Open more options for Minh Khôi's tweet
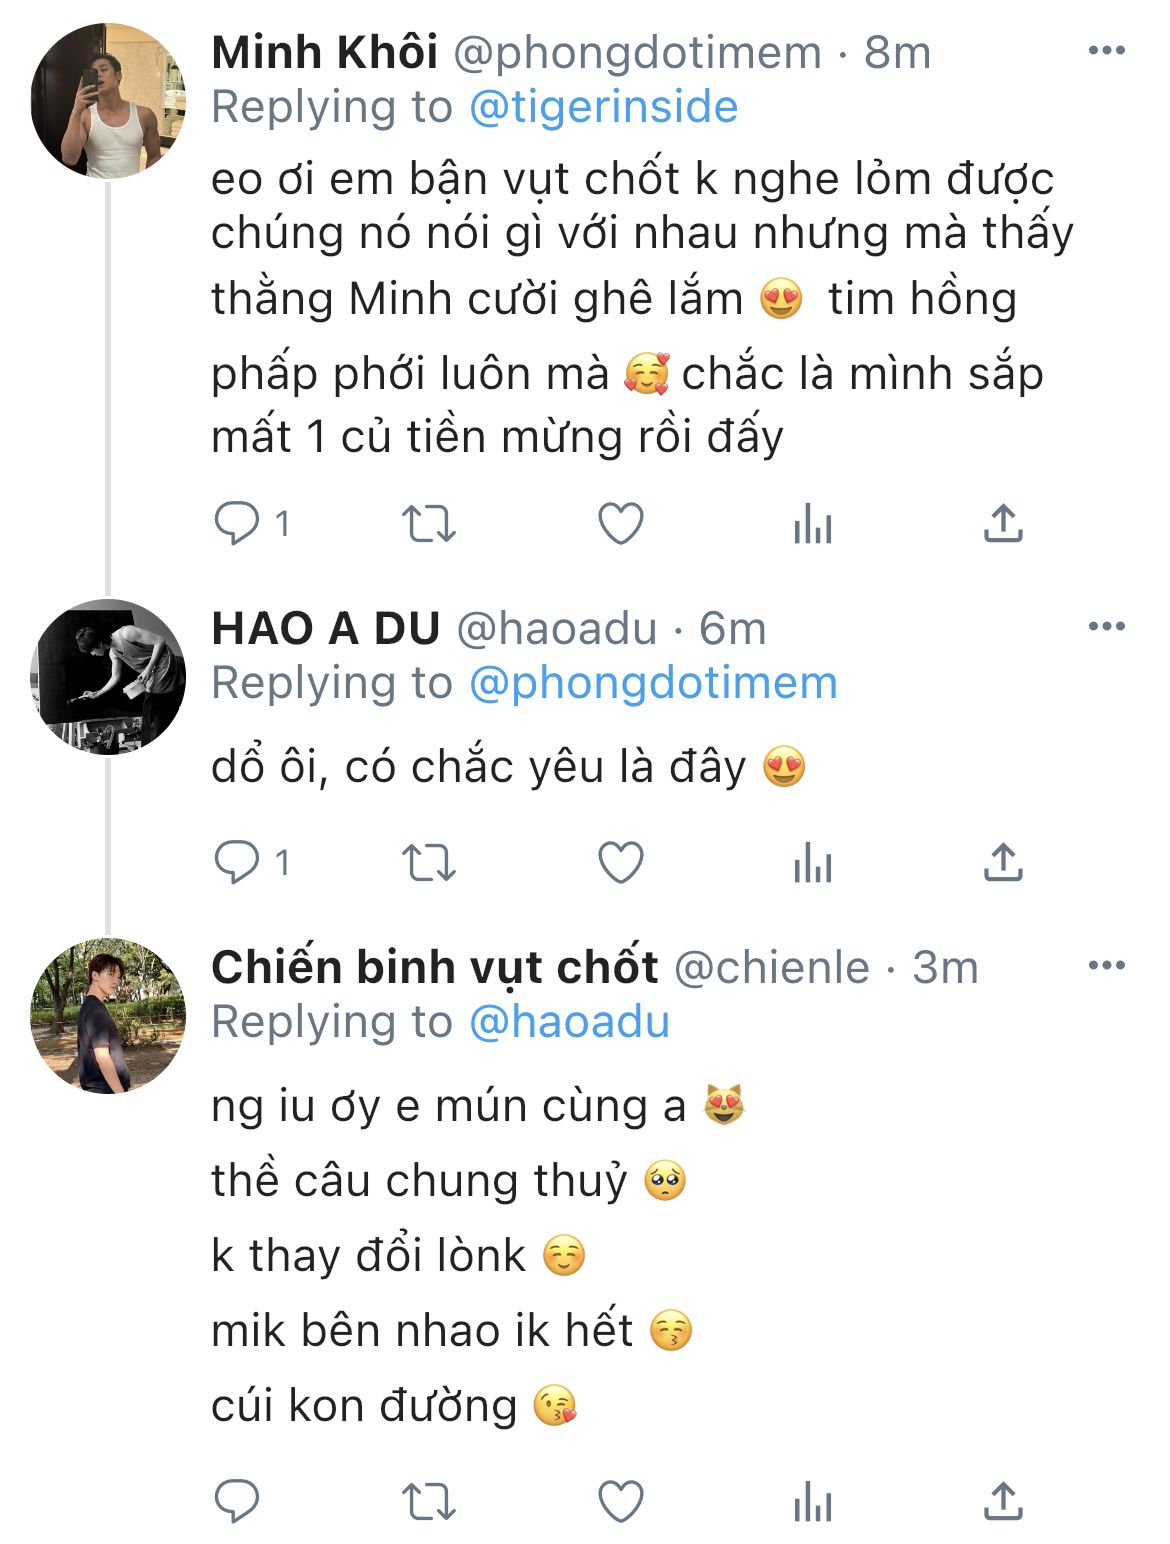Viewport: 1170px width, 1544px height. (x=1106, y=51)
